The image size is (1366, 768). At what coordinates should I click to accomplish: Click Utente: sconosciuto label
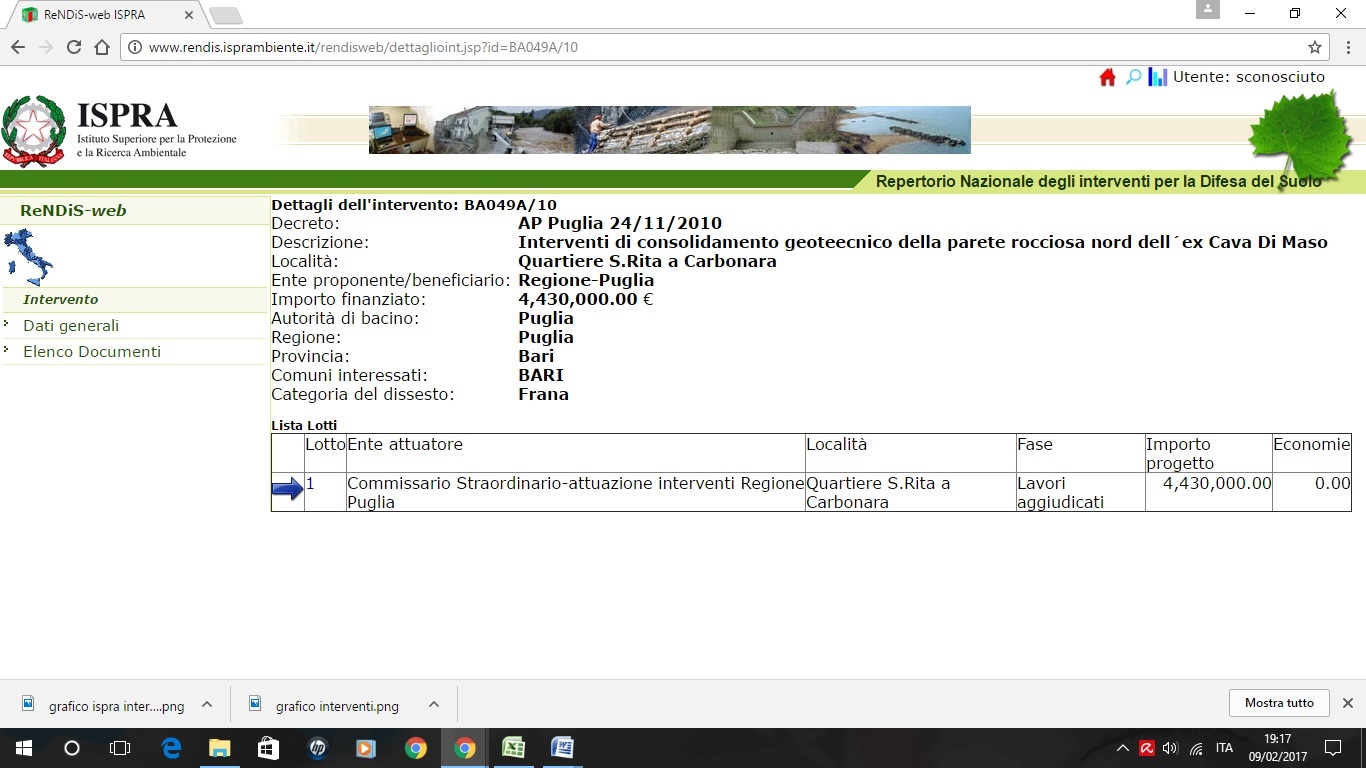pyautogui.click(x=1249, y=77)
